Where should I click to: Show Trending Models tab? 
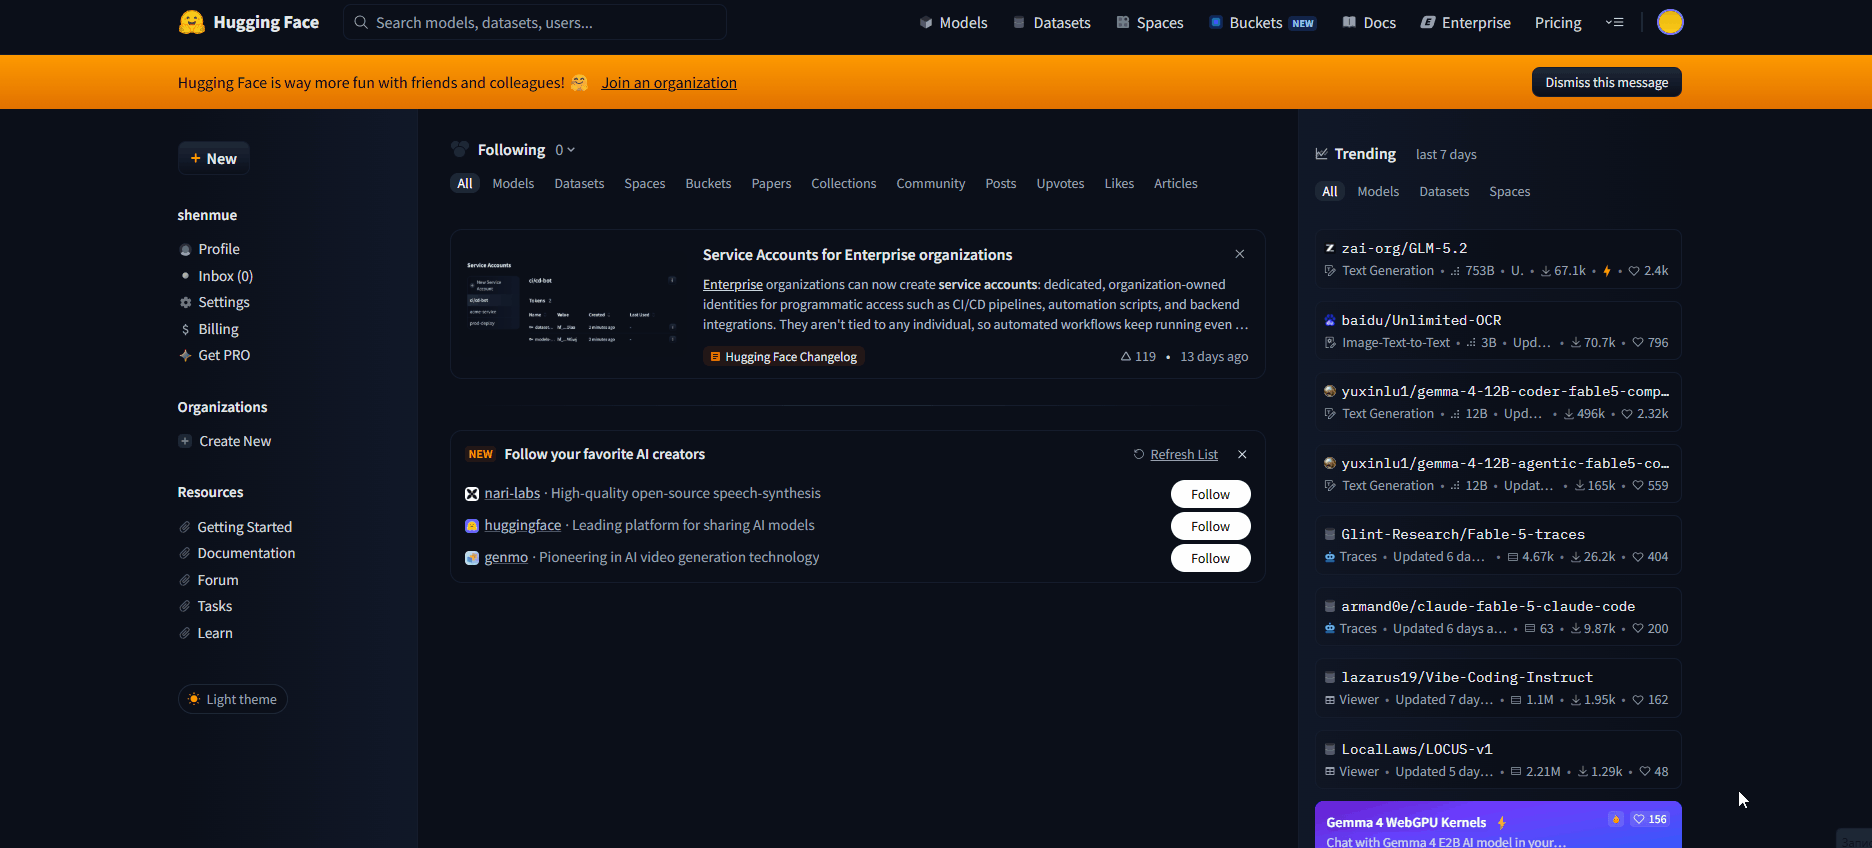click(x=1378, y=191)
